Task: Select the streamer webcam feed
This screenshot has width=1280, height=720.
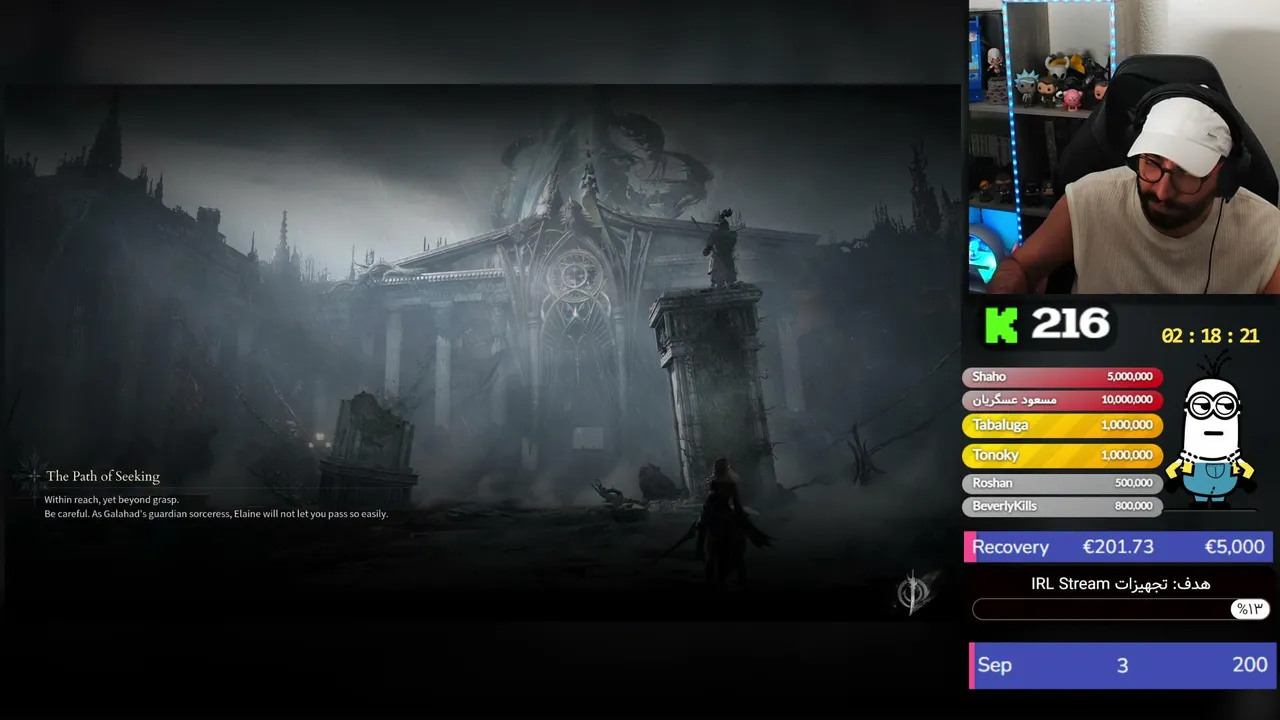Action: (x=1124, y=147)
